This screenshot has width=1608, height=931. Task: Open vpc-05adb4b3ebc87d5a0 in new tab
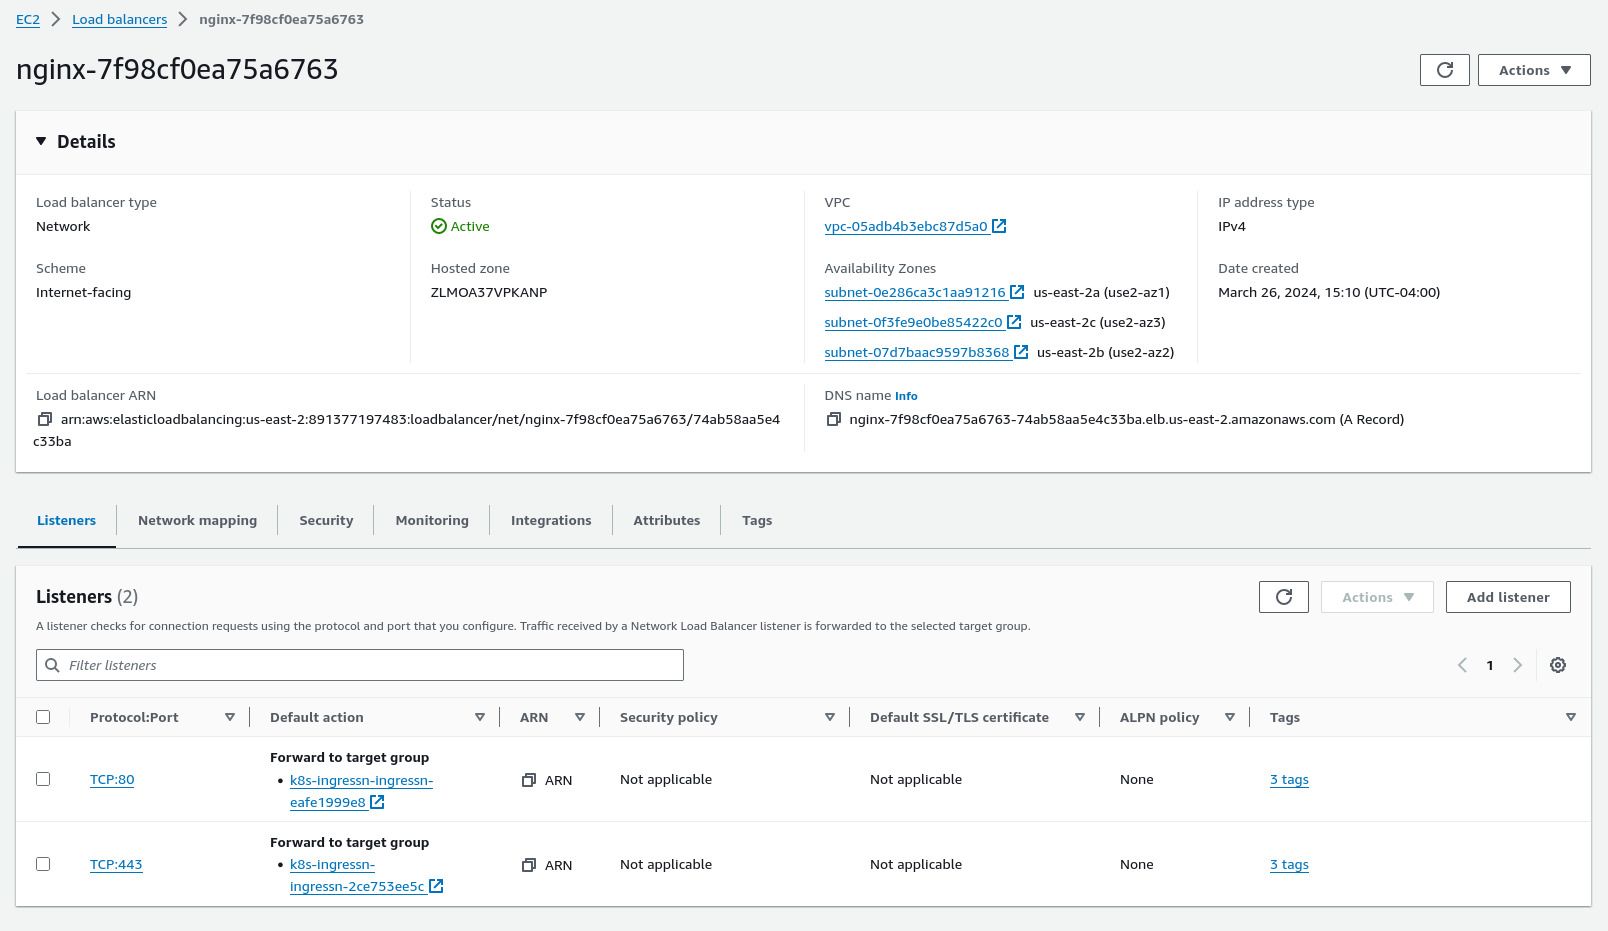pos(999,226)
